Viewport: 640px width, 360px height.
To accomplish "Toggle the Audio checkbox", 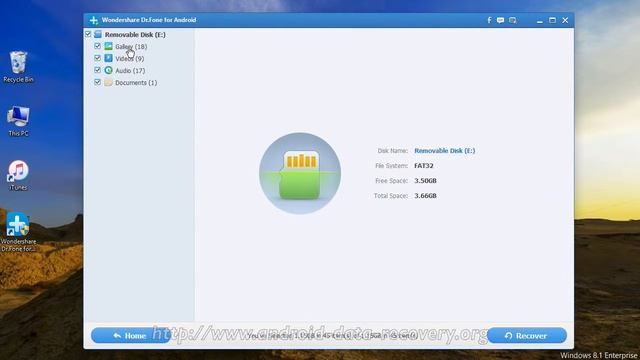I will (98, 70).
